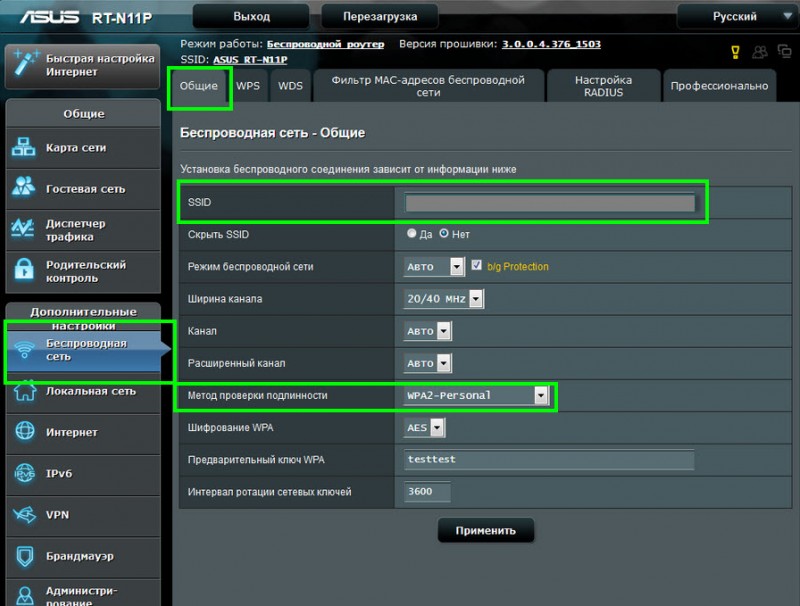Open the local network house icon

click(24, 391)
